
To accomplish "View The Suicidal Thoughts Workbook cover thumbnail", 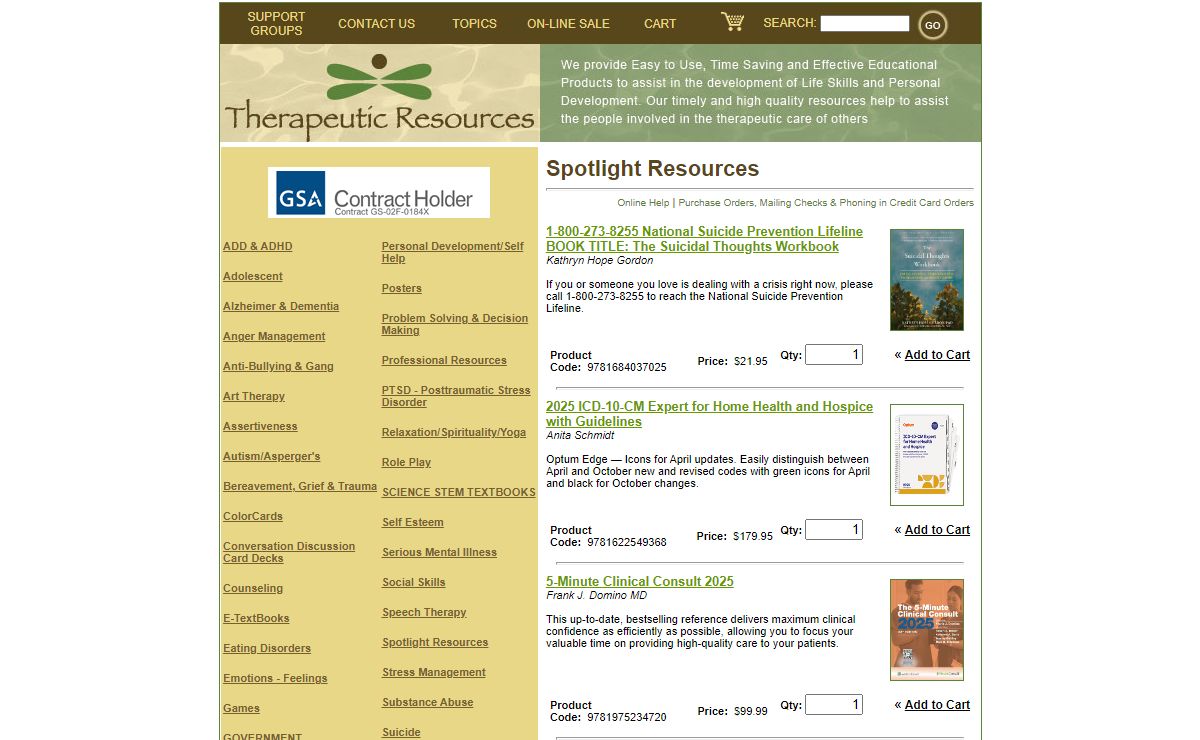I will 927,280.
